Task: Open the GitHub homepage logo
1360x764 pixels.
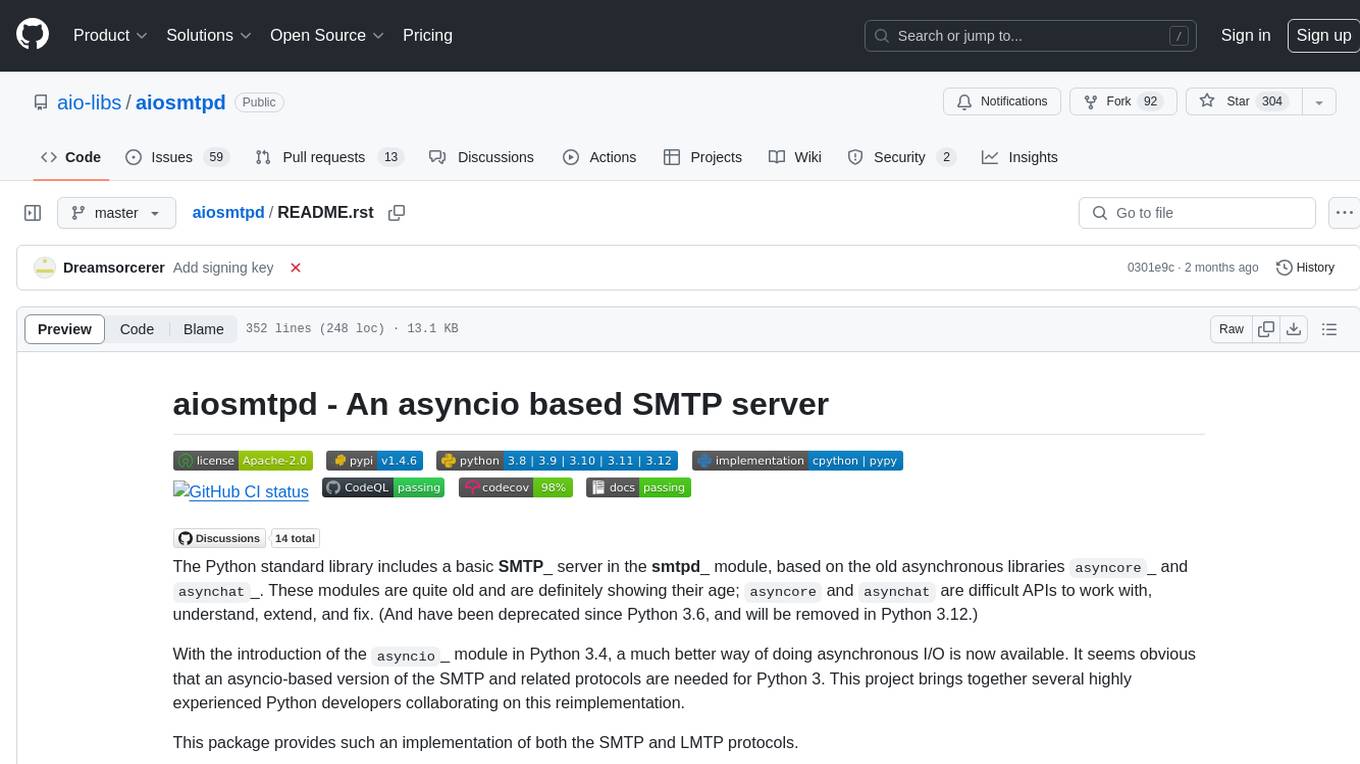Action: click(x=32, y=35)
